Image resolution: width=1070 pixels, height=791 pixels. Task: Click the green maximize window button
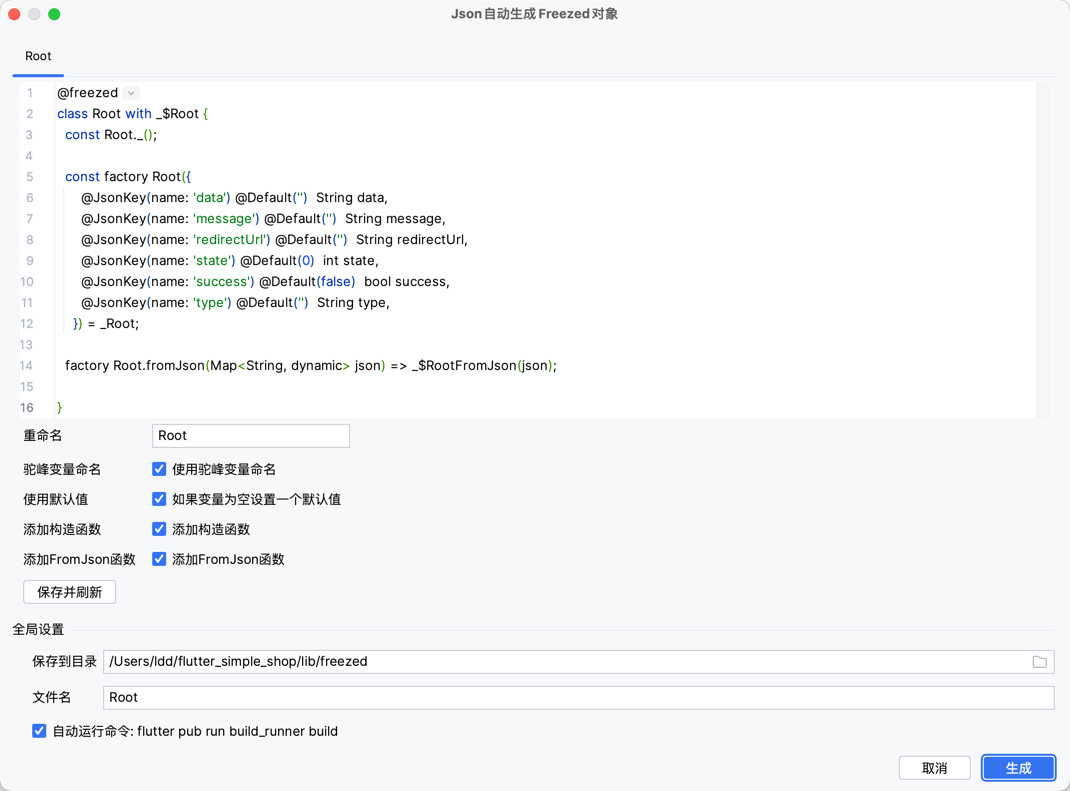(x=54, y=14)
